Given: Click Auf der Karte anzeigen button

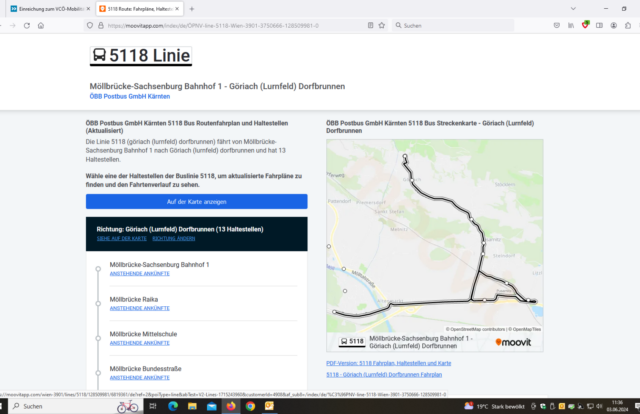Looking at the screenshot, I should pos(196,202).
